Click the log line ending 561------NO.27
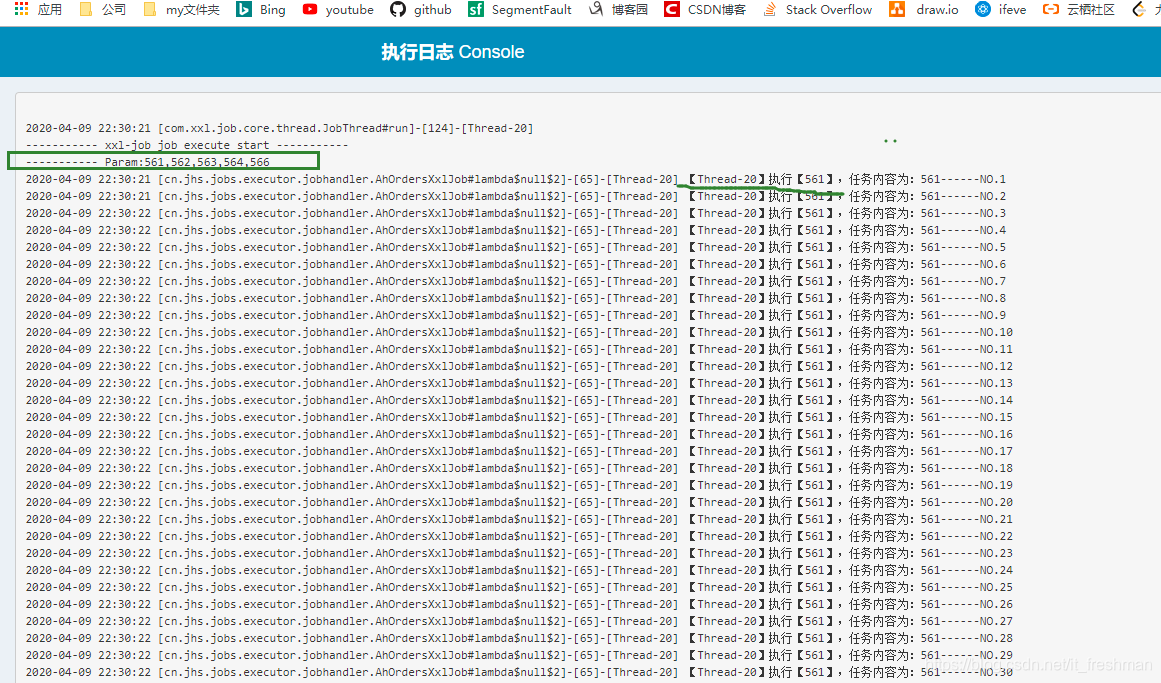The image size is (1161, 683). coord(519,622)
